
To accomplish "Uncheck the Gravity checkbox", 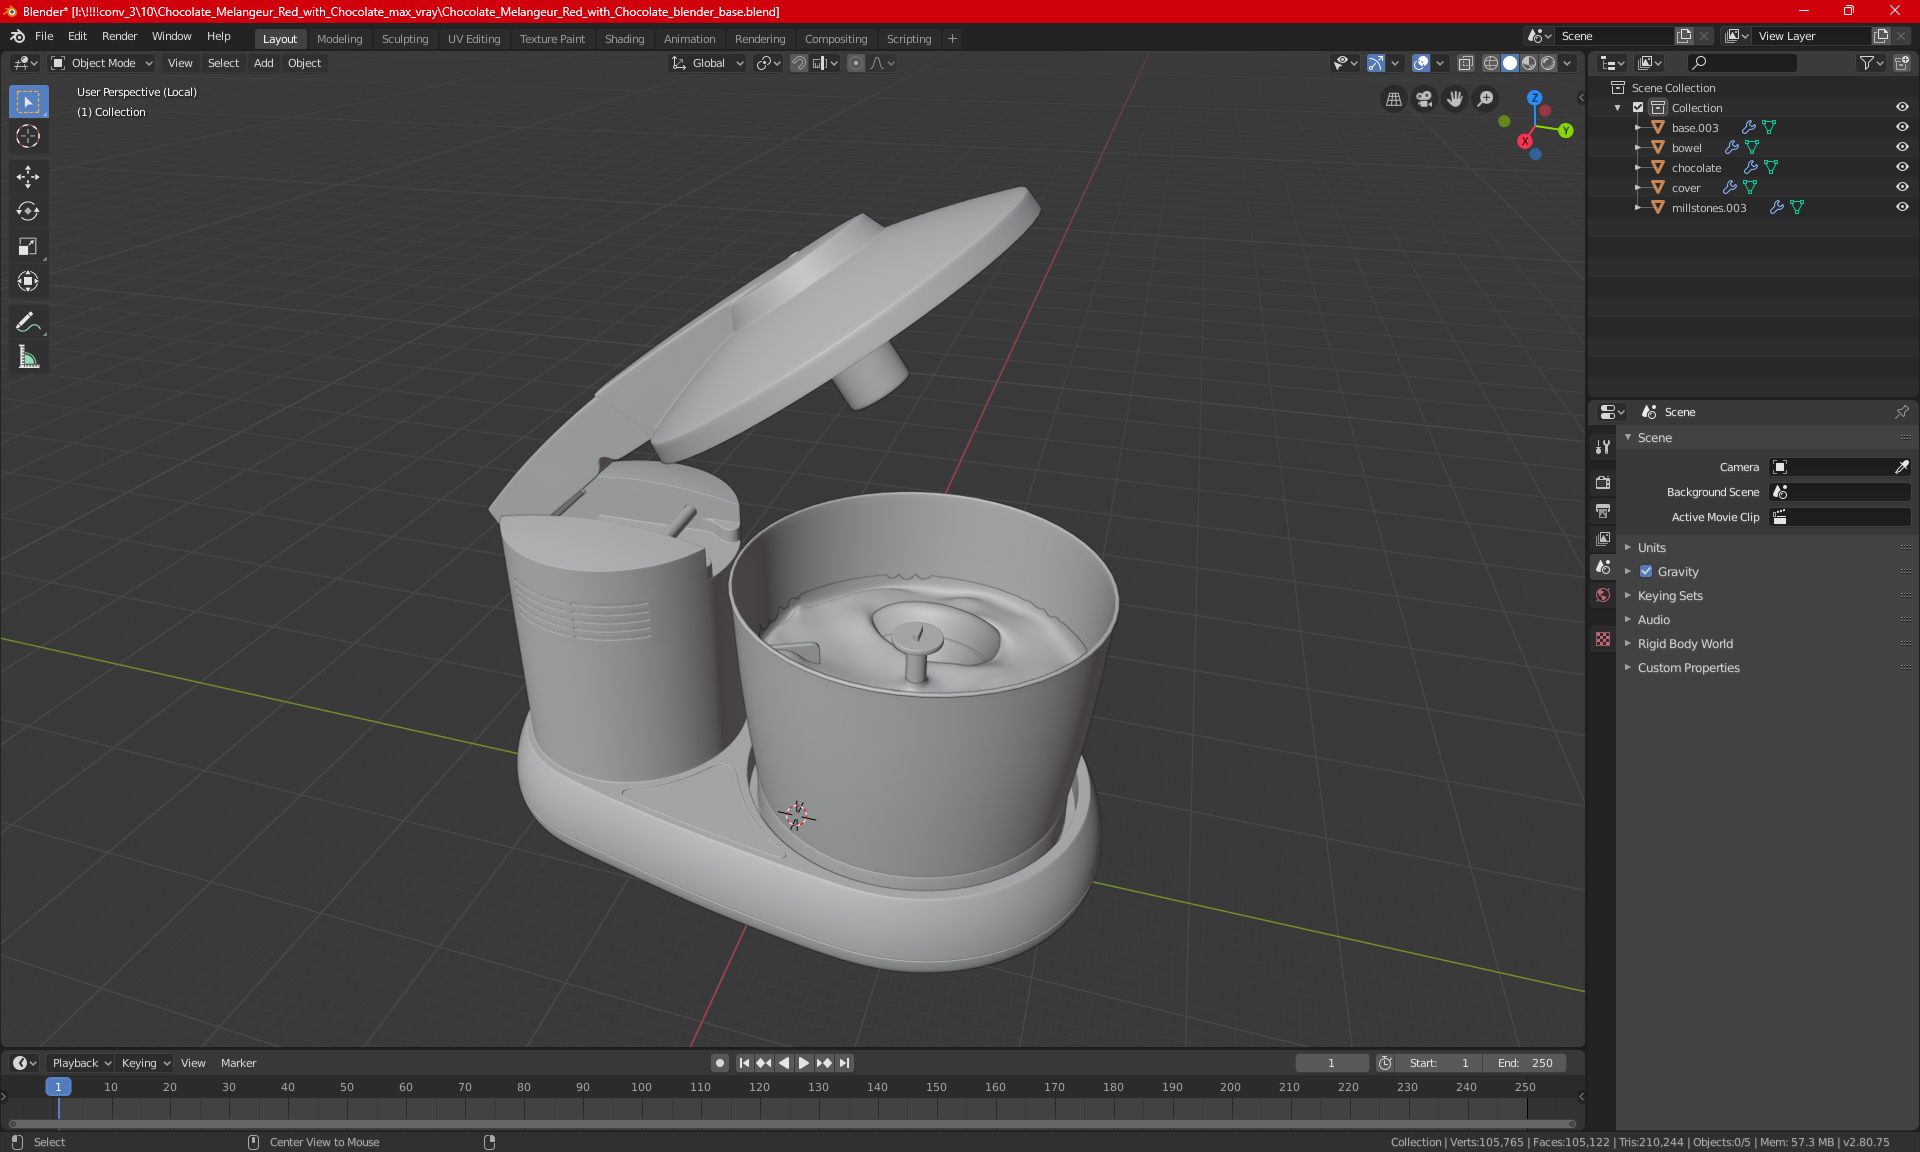I will [x=1646, y=572].
